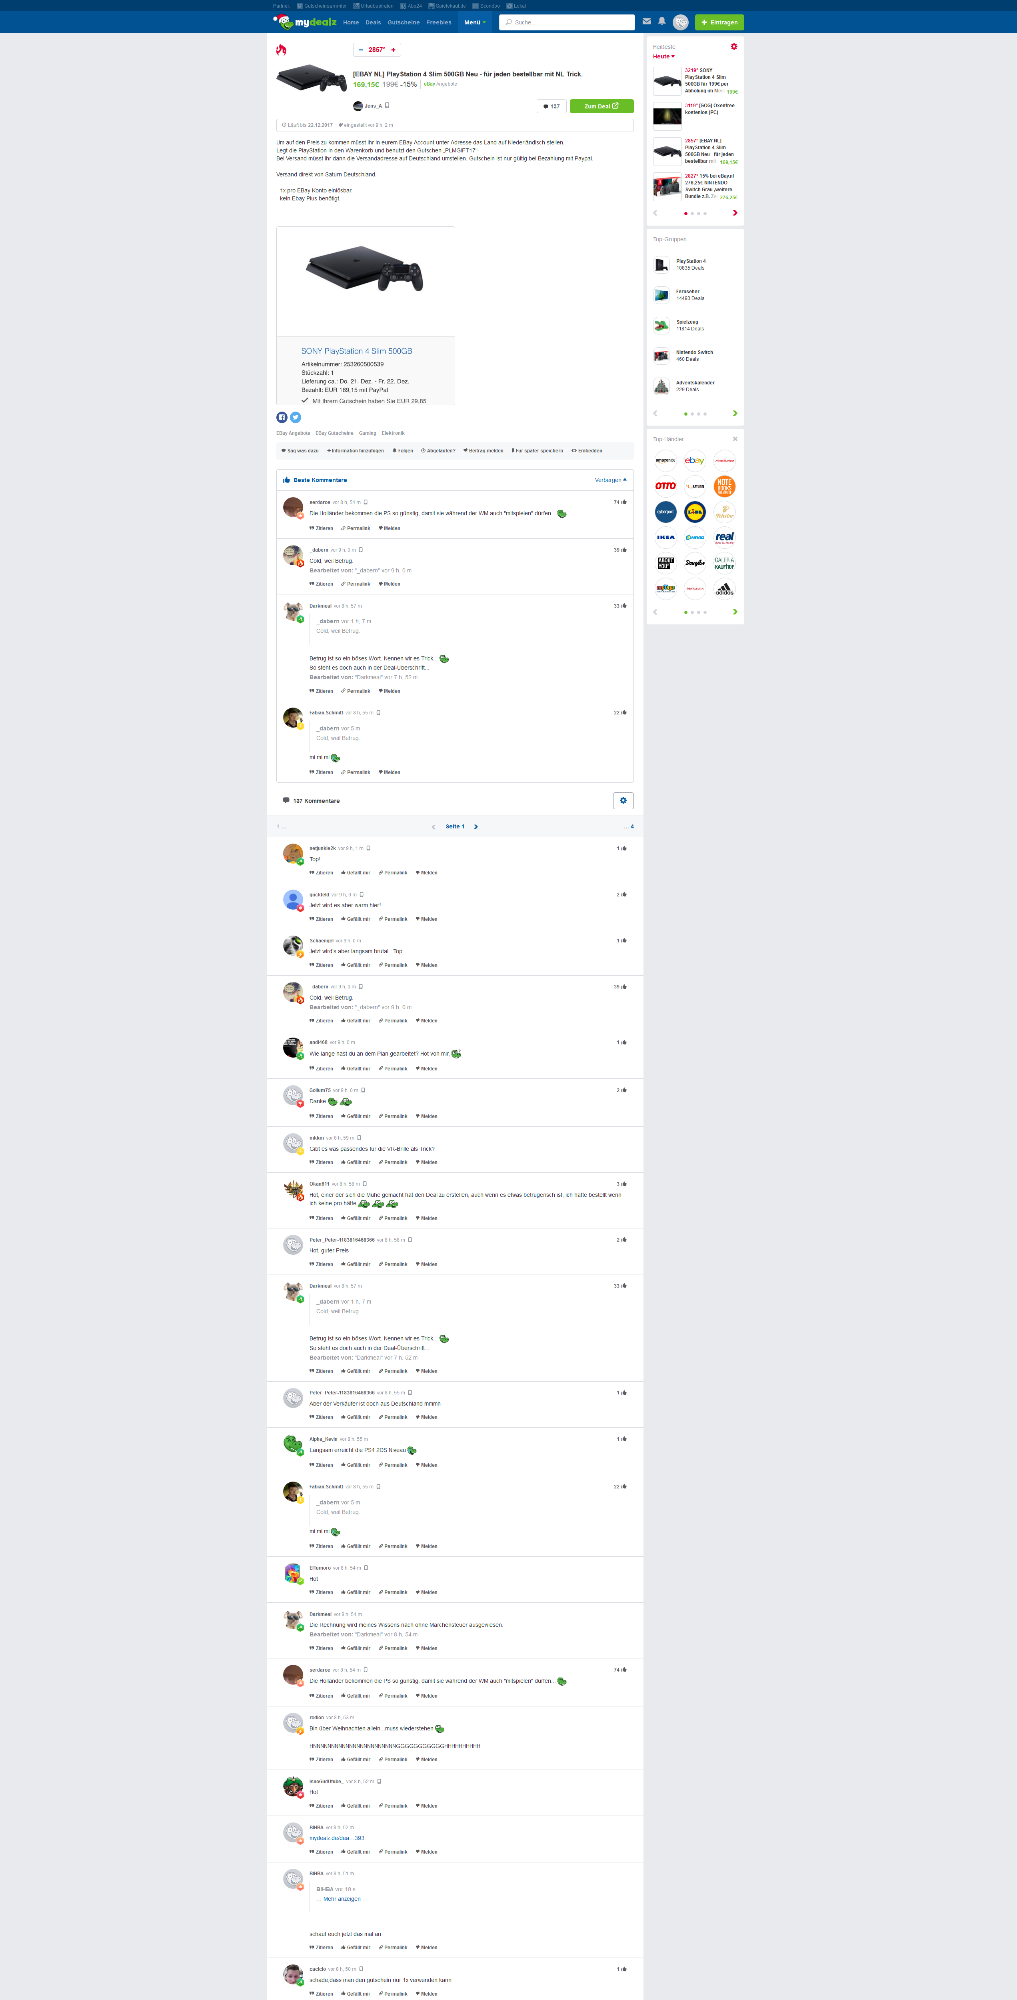The width and height of the screenshot is (1017, 2000).
Task: Focus the Suche search field
Action: point(567,22)
